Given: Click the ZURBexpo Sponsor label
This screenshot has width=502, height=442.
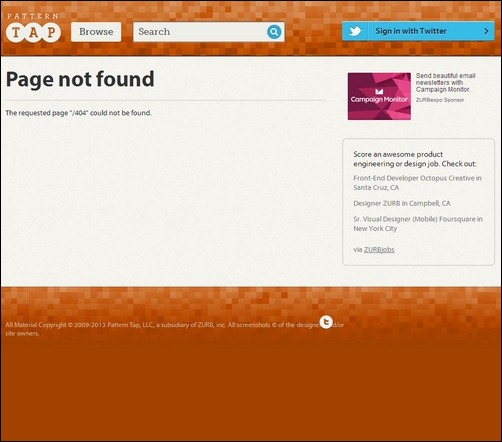Looking at the screenshot, I should tap(440, 100).
